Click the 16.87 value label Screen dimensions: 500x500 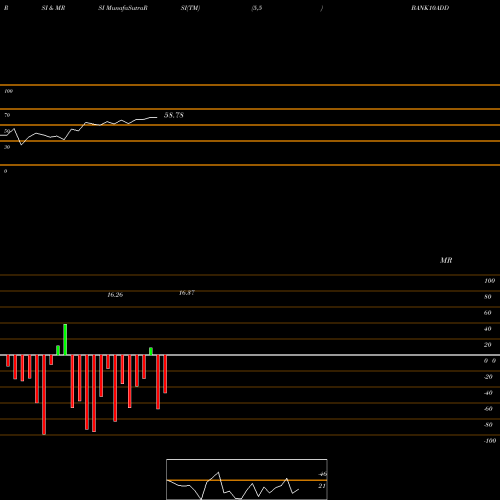[x=187, y=293]
